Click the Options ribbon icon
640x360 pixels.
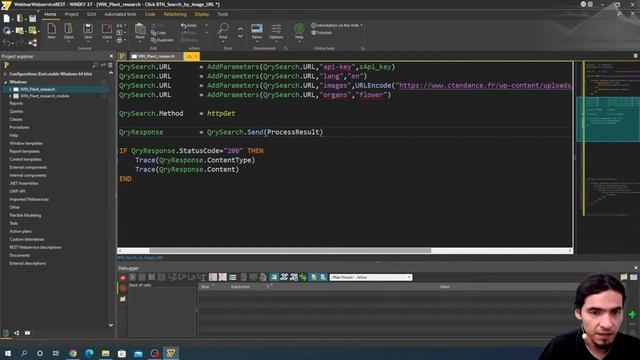(276, 31)
